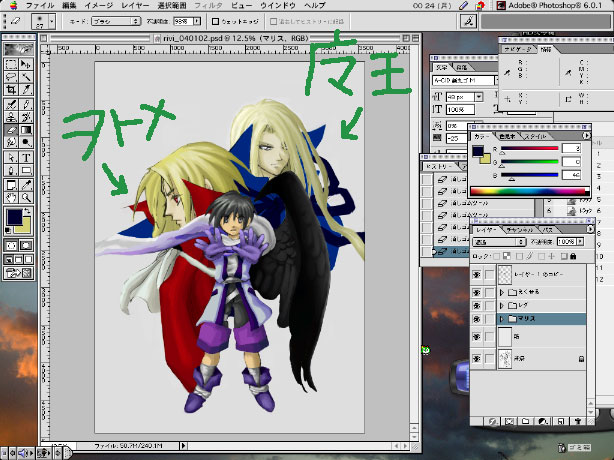Viewport: 614px width, 460px height.
Task: Select the Gradient tool
Action: (26, 130)
